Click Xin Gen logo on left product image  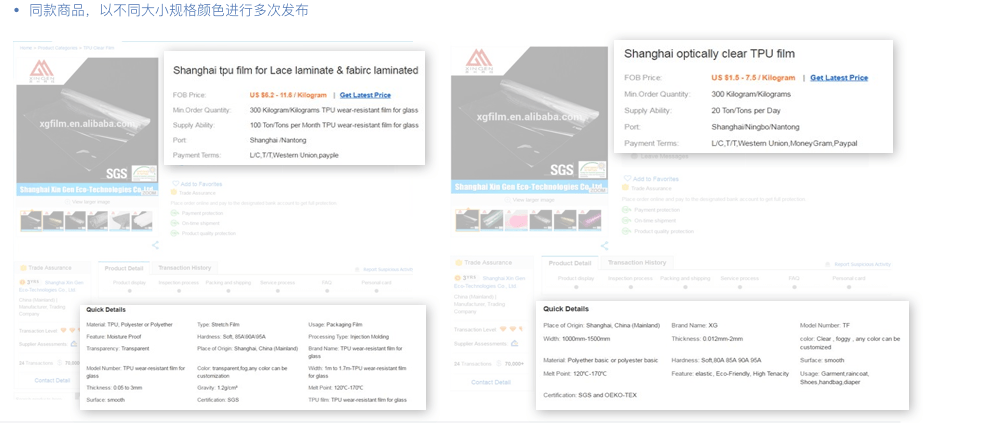(x=42, y=71)
